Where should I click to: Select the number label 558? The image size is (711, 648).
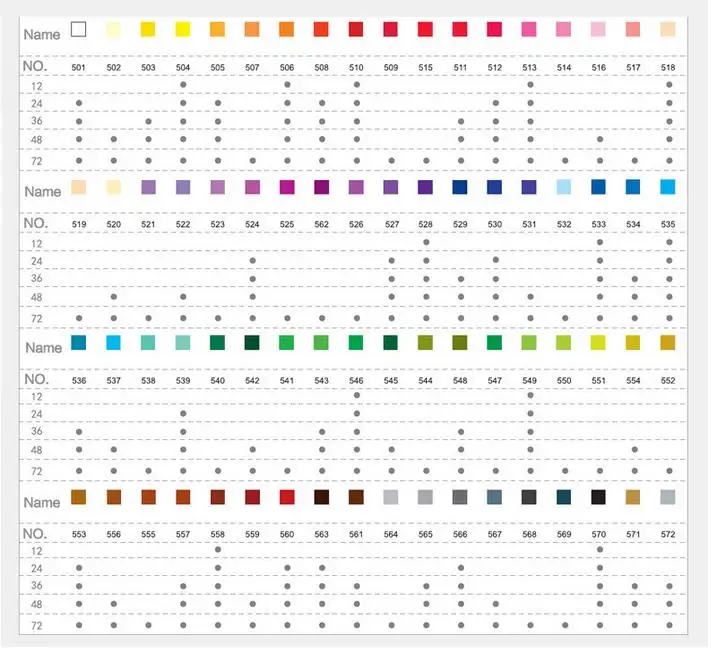218,534
